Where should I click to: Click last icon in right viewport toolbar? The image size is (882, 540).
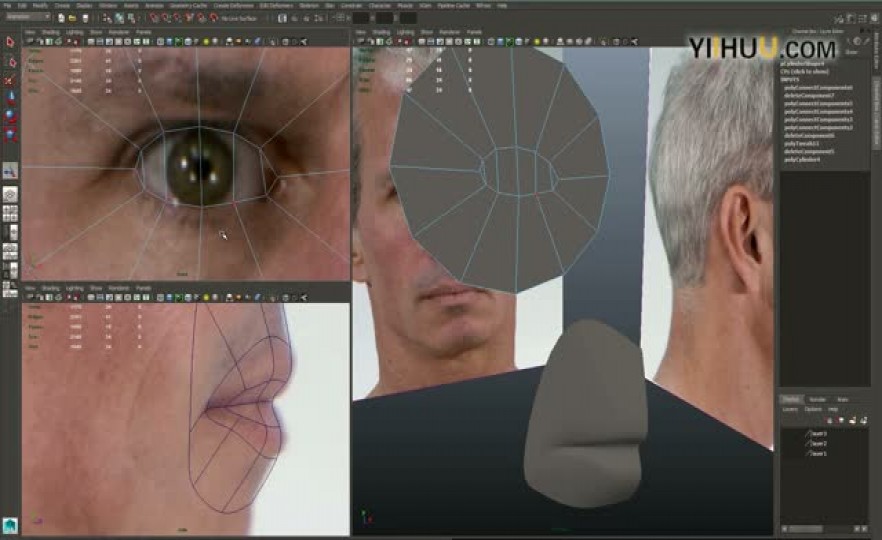634,42
